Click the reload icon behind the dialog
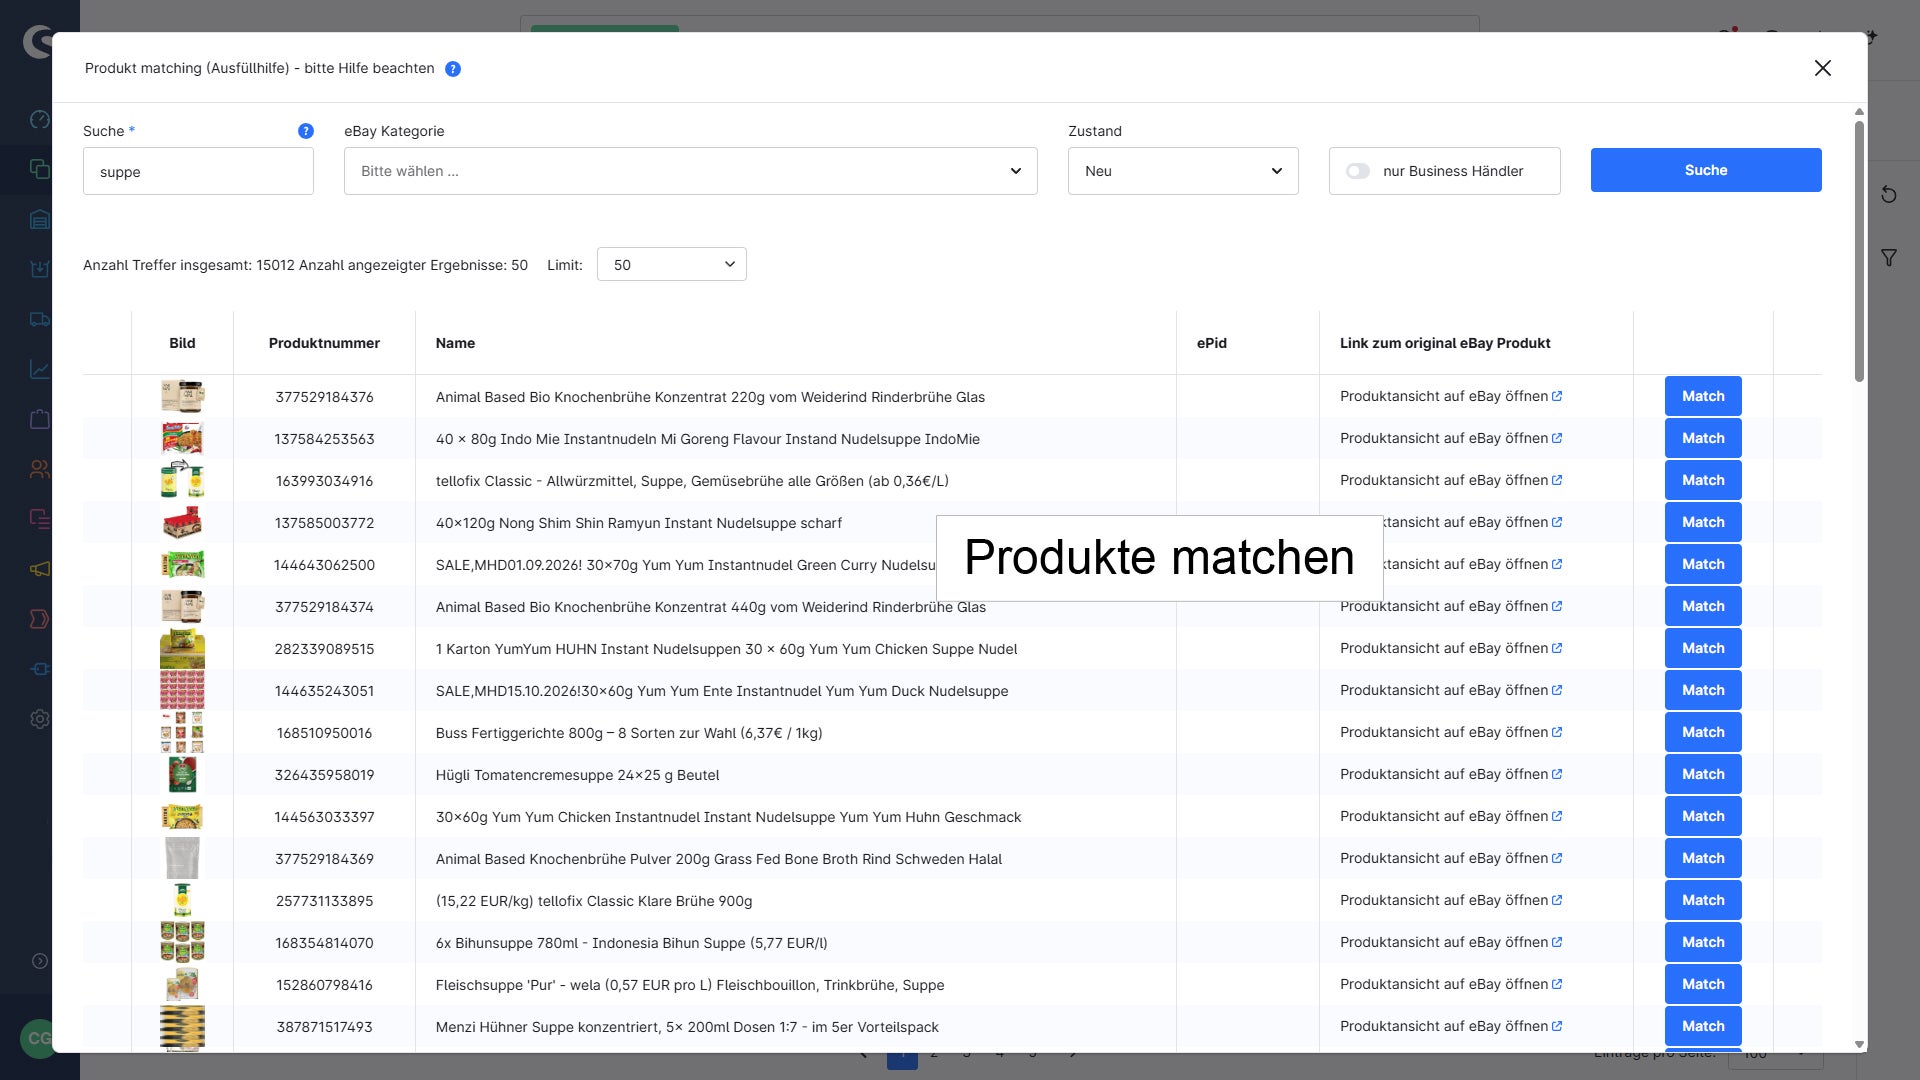Screen dimensions: 1920x1080 pyautogui.click(x=1889, y=194)
